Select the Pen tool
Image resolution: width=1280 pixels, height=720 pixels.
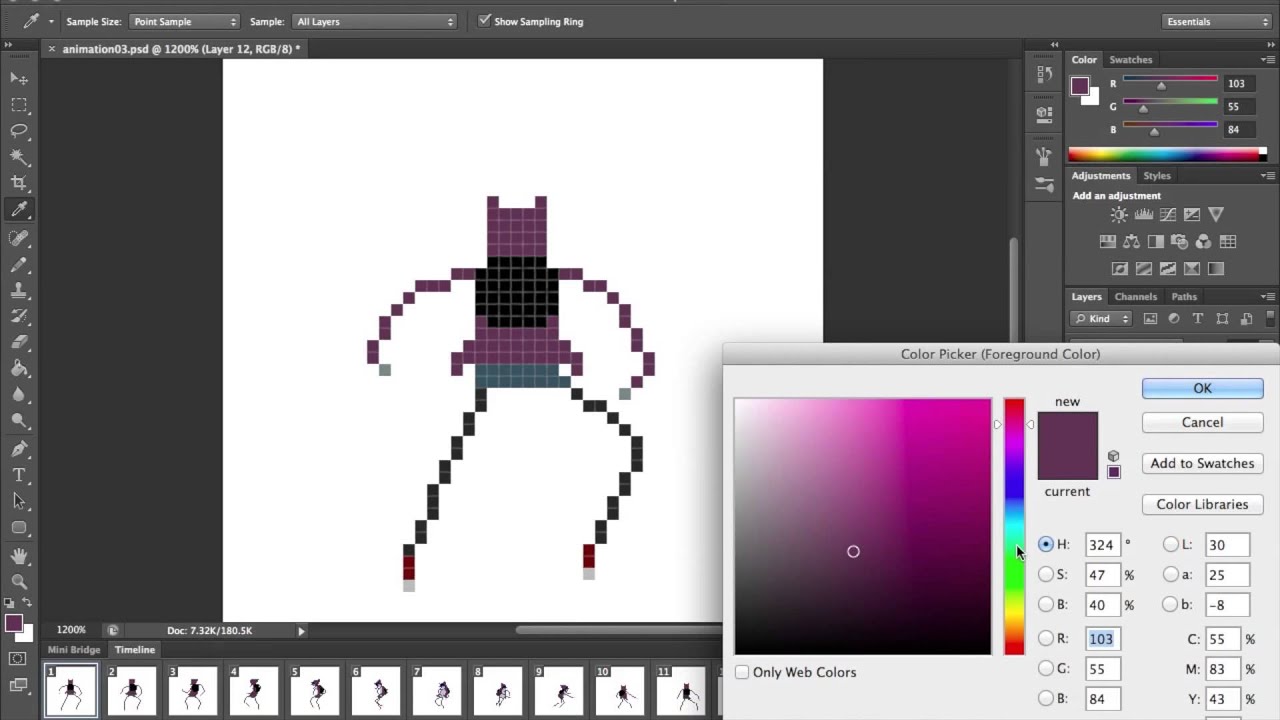point(19,449)
